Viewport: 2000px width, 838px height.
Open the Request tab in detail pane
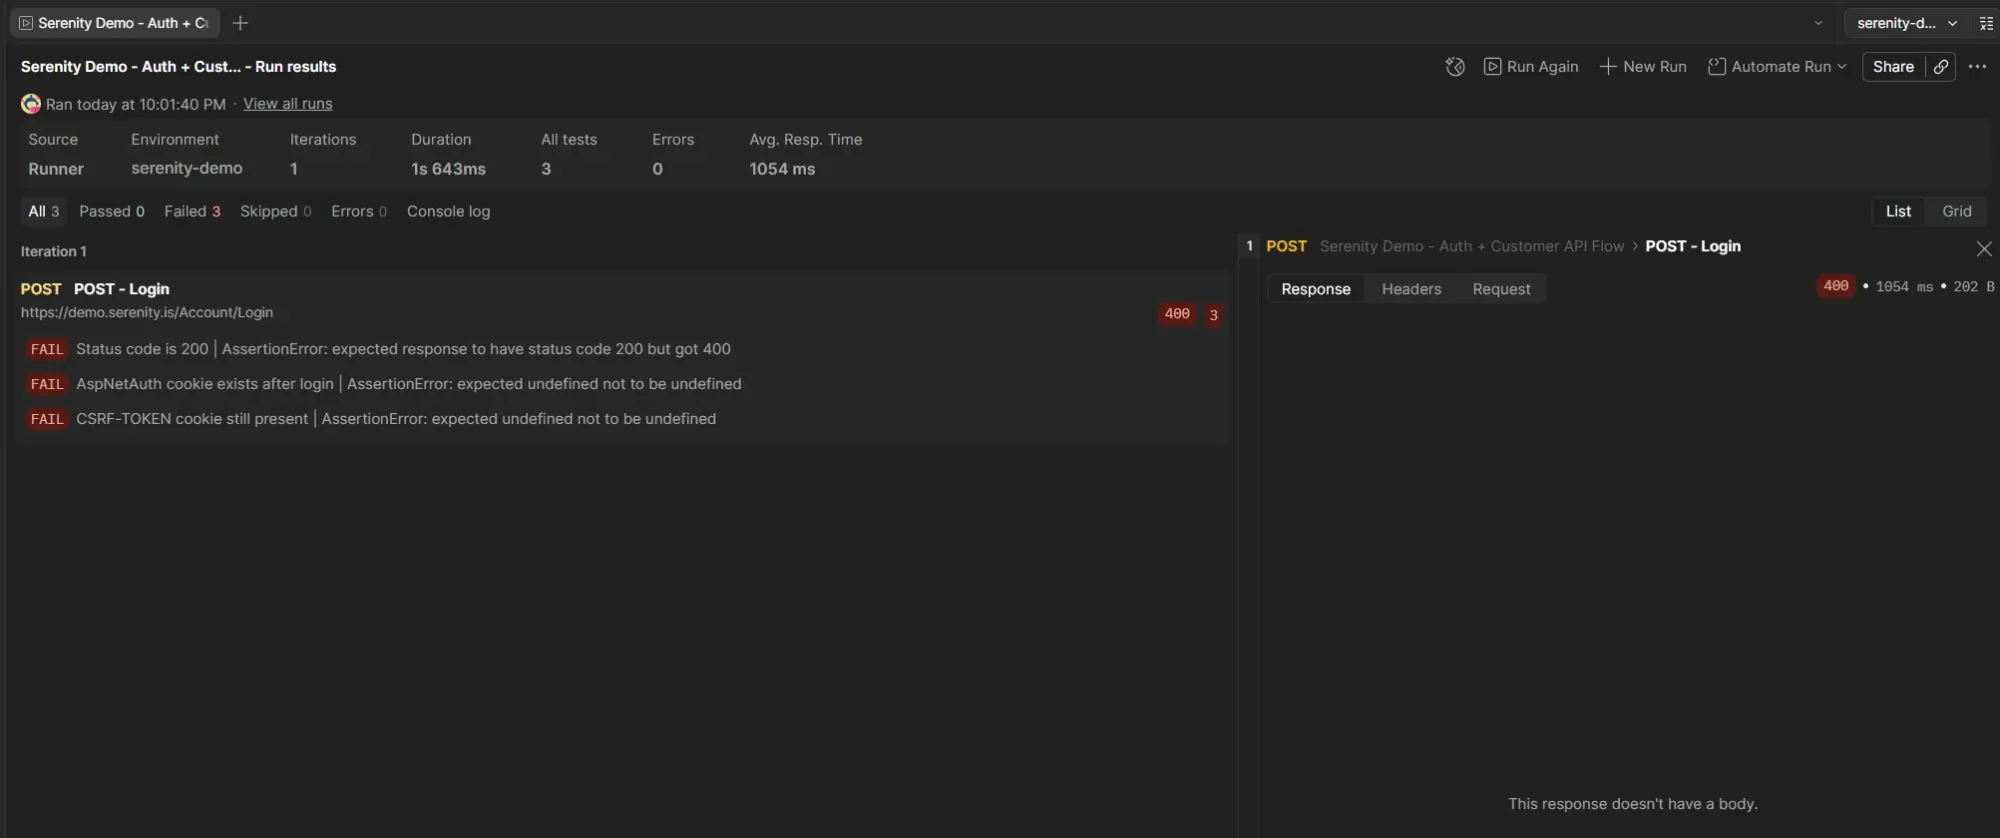click(x=1501, y=289)
